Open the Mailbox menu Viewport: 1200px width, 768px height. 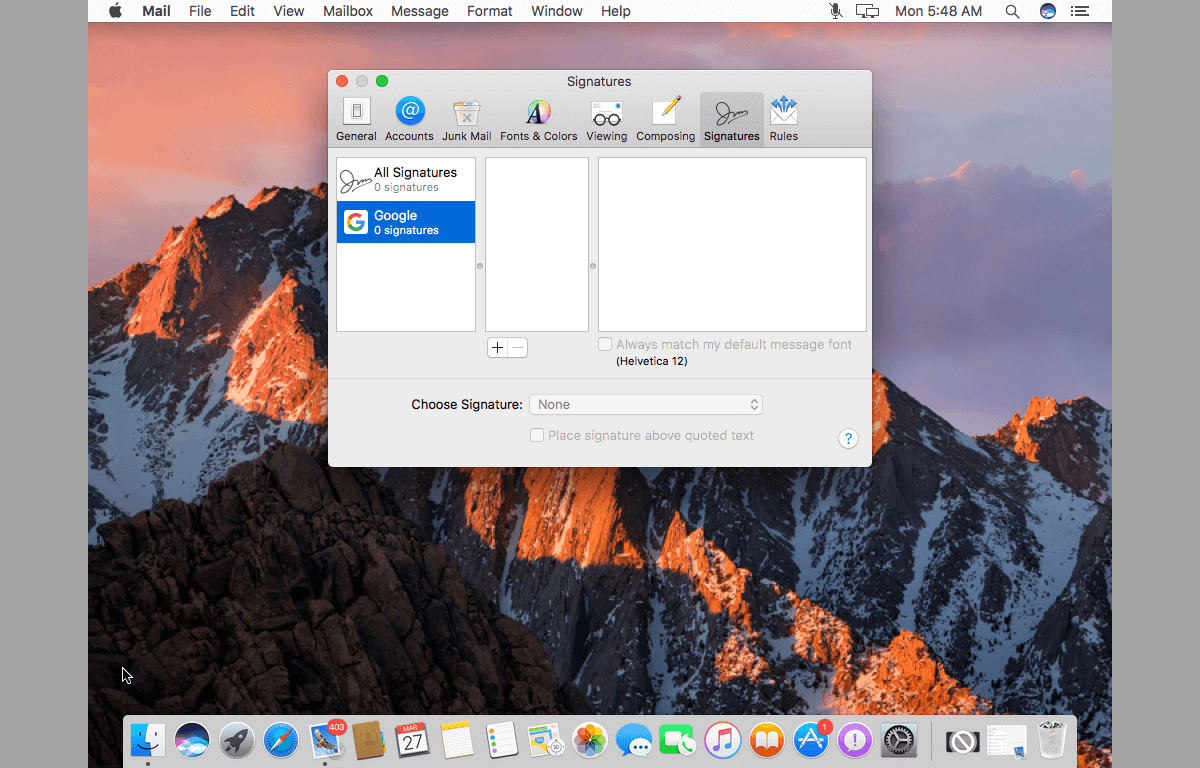(347, 11)
